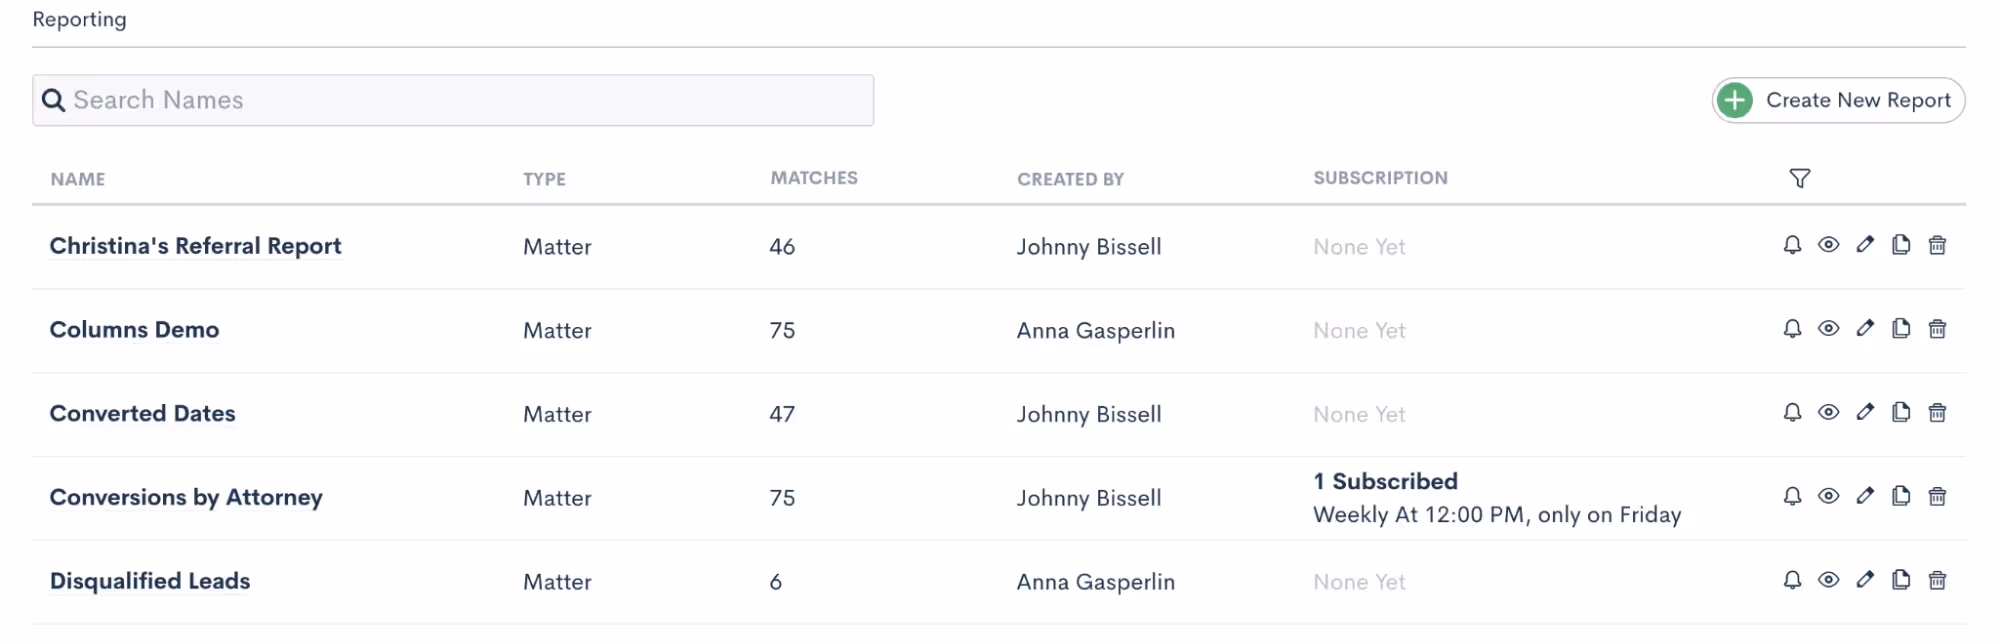Click eye icon on Columns Demo row
This screenshot has width=1999, height=644.
tap(1828, 329)
